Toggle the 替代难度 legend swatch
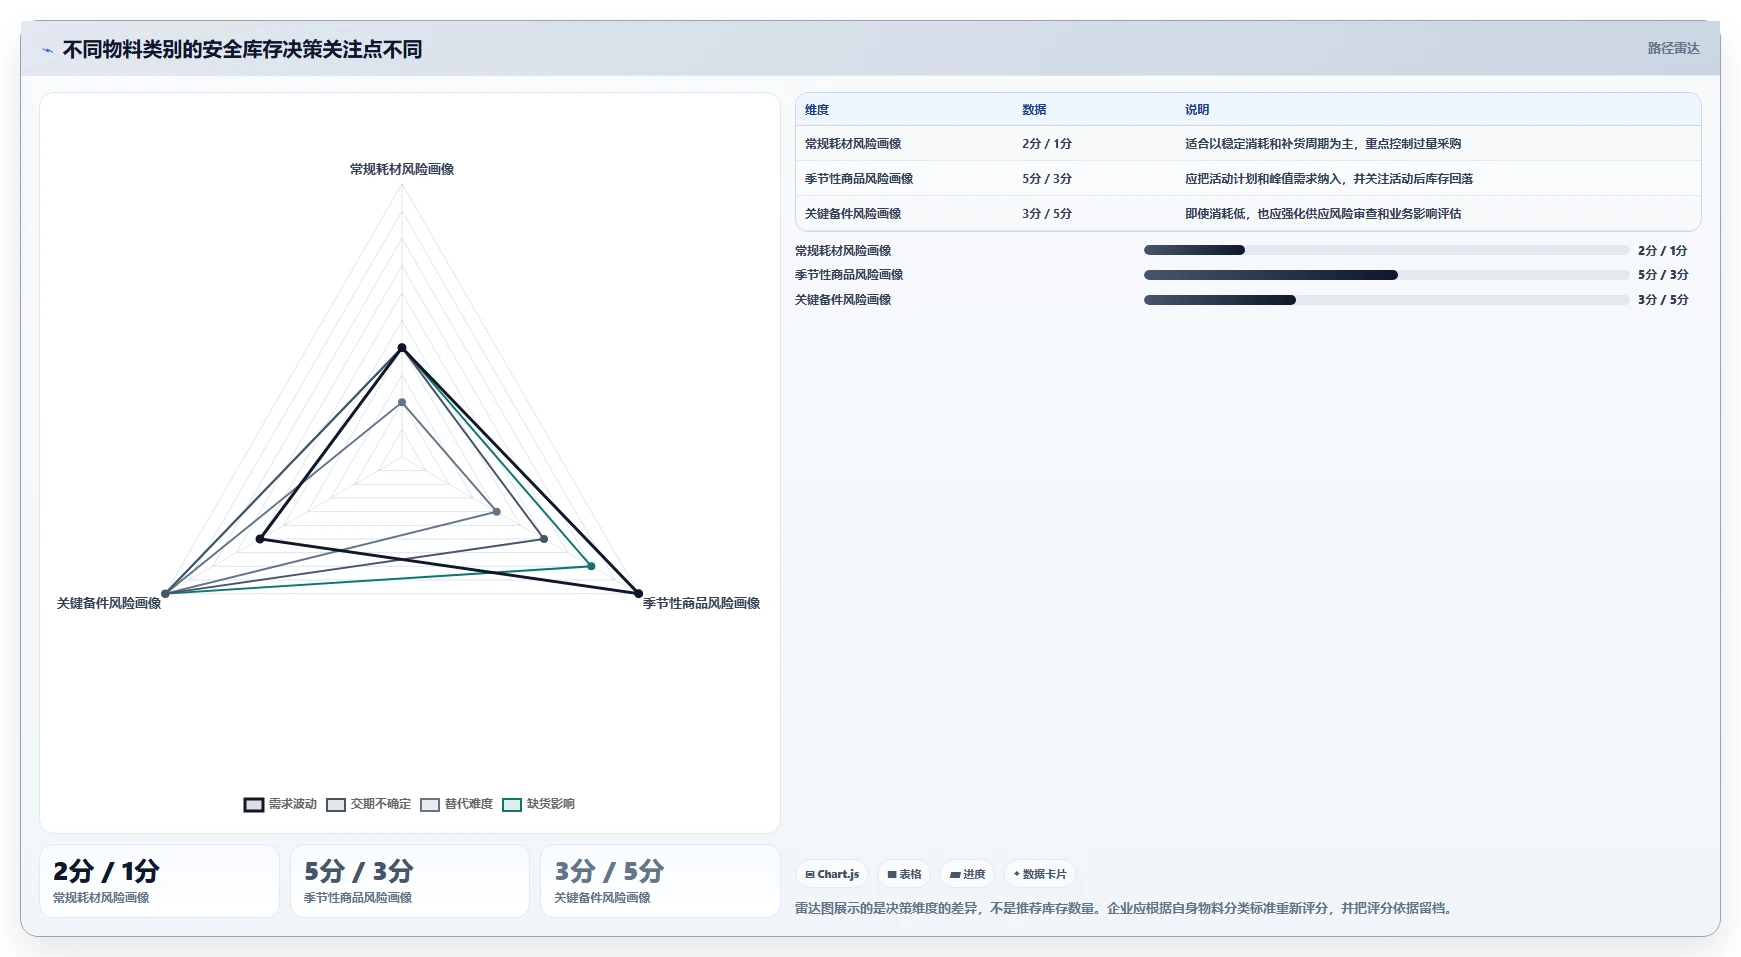 pos(430,805)
